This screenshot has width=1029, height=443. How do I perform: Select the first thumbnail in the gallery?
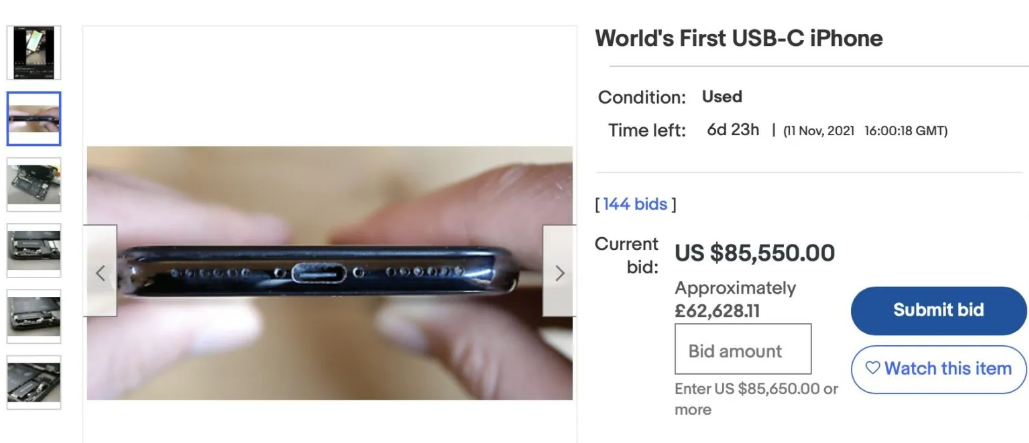34,52
